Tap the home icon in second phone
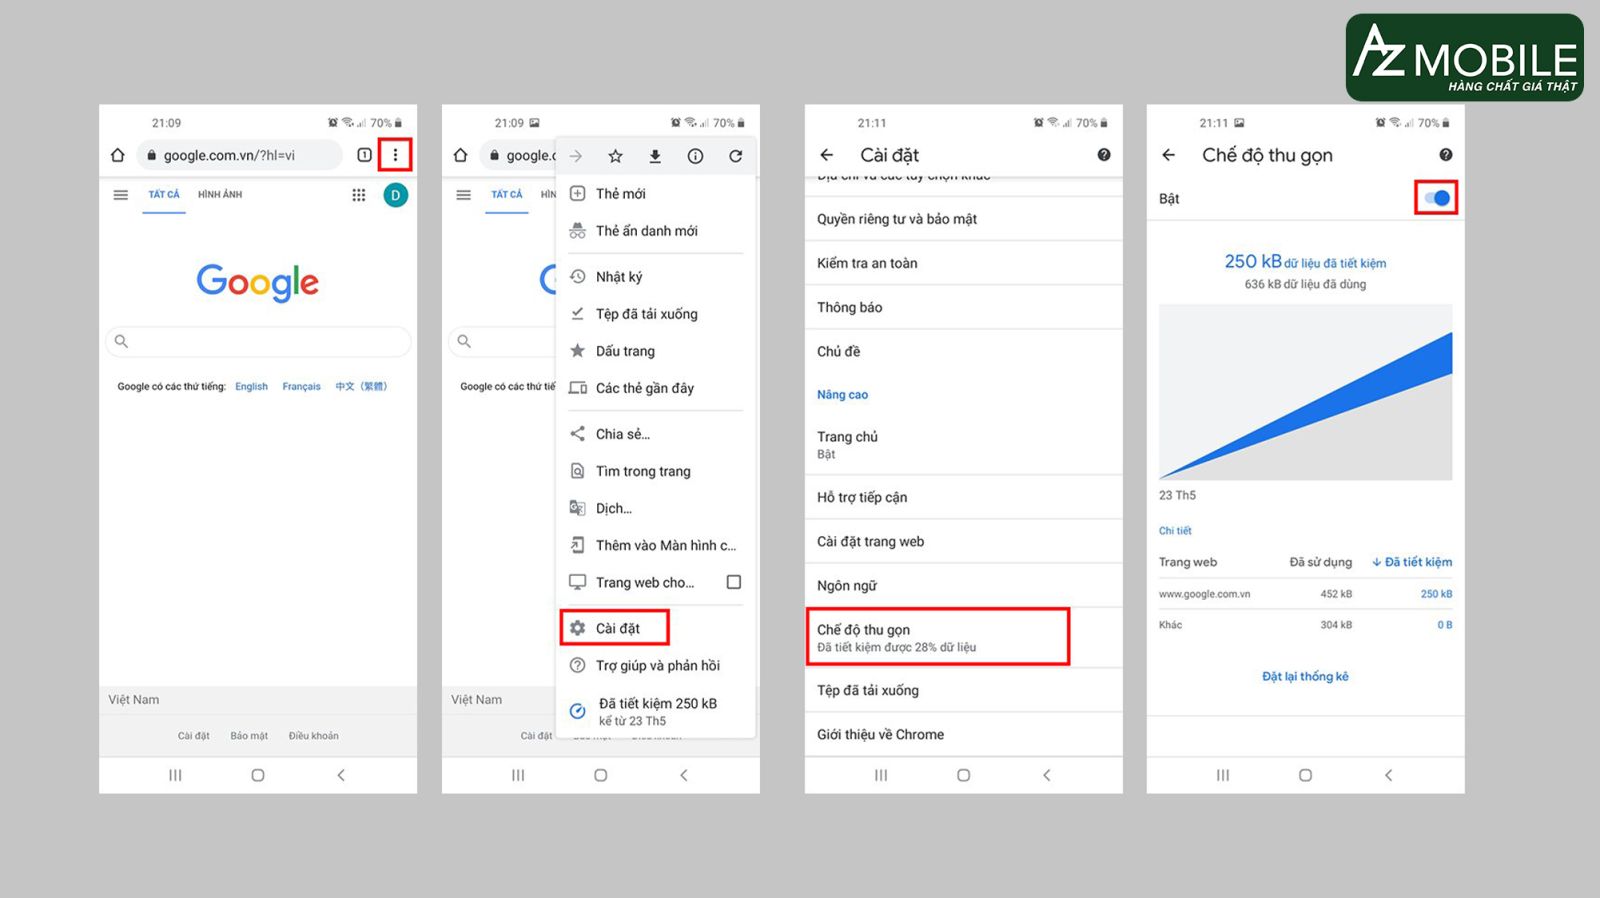Image resolution: width=1600 pixels, height=898 pixels. pyautogui.click(x=460, y=155)
